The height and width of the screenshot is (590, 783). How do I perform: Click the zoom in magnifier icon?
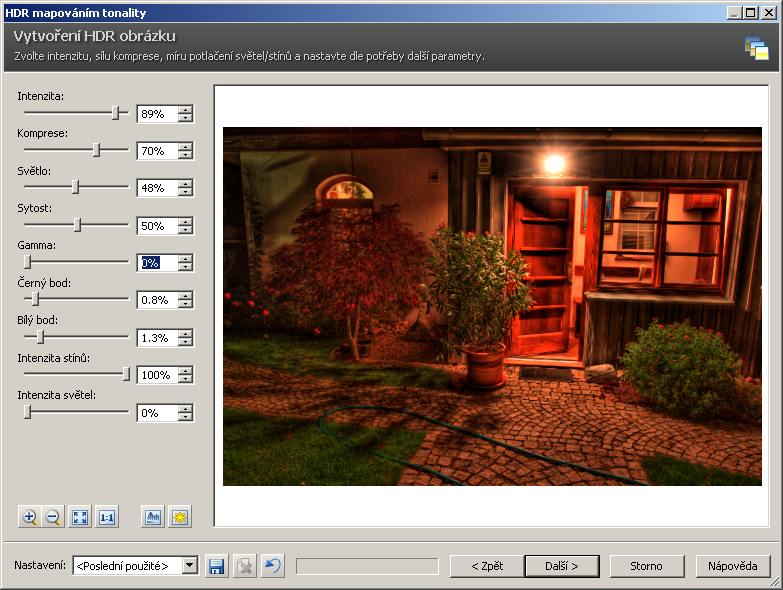pyautogui.click(x=30, y=517)
